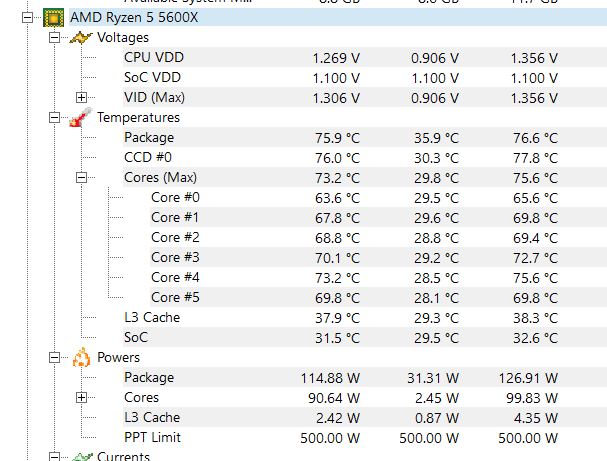
Task: Click the Core #4 minimum 28.5 °C
Action: [436, 278]
